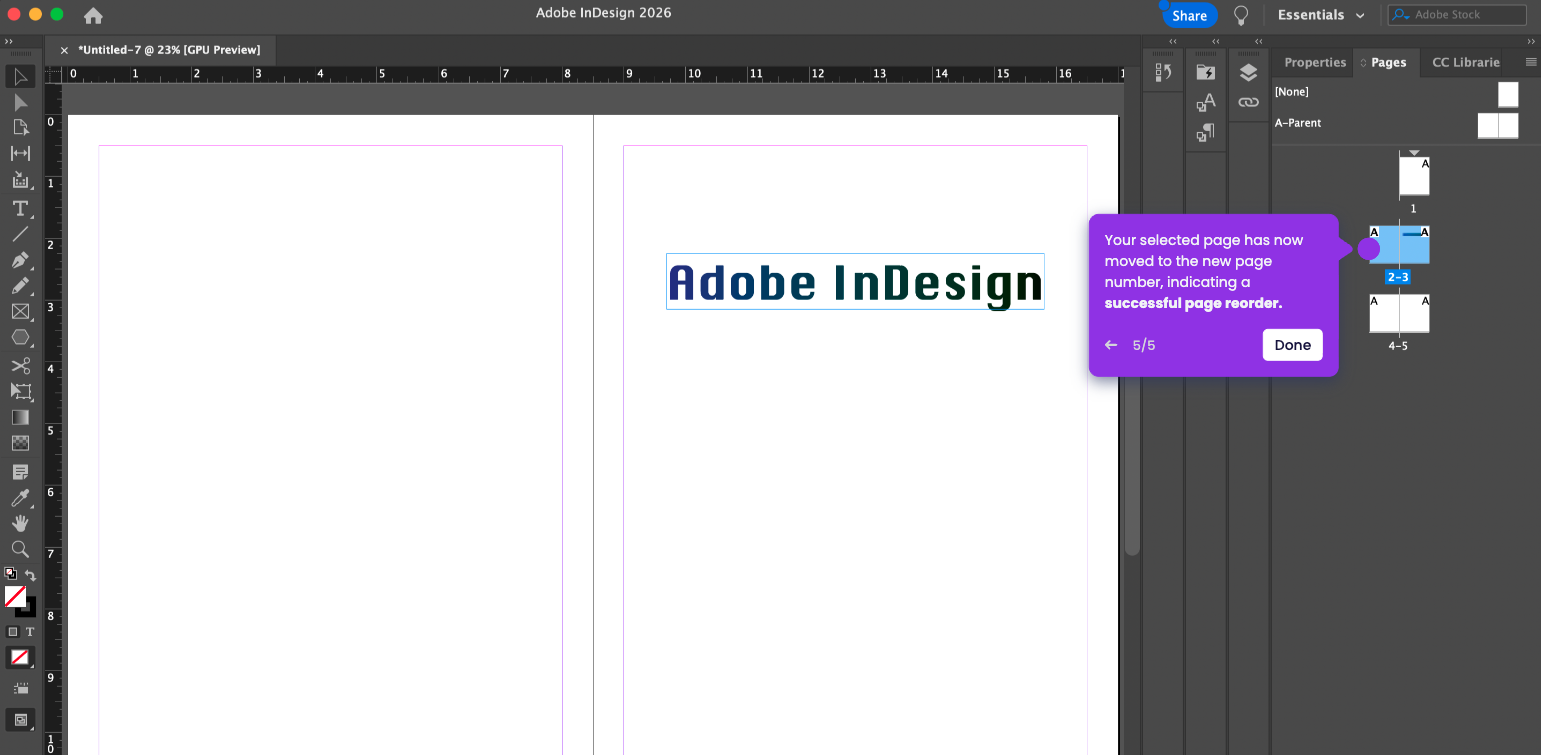Select the Gradient Swatch tool

20,417
